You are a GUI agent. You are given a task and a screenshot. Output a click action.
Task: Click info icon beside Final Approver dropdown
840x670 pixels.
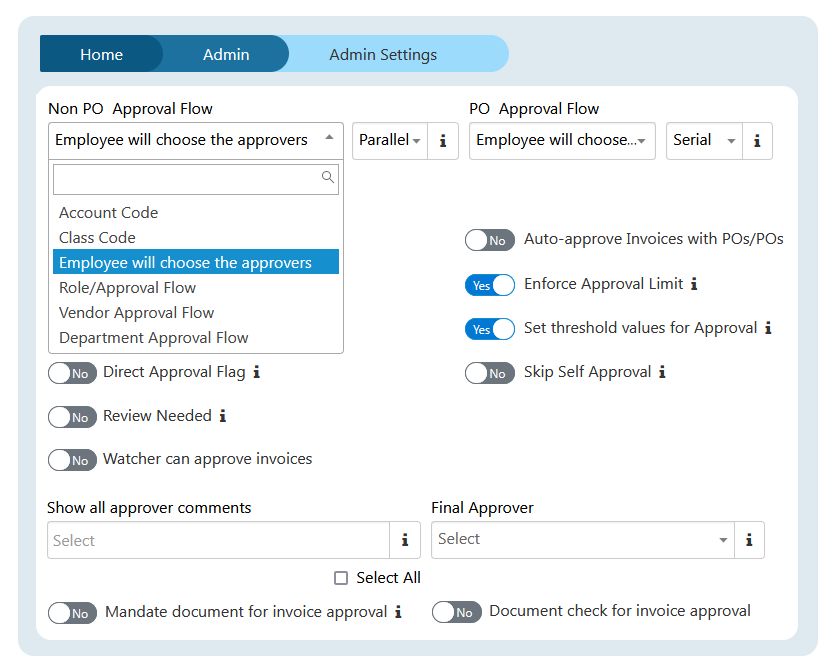pos(748,540)
